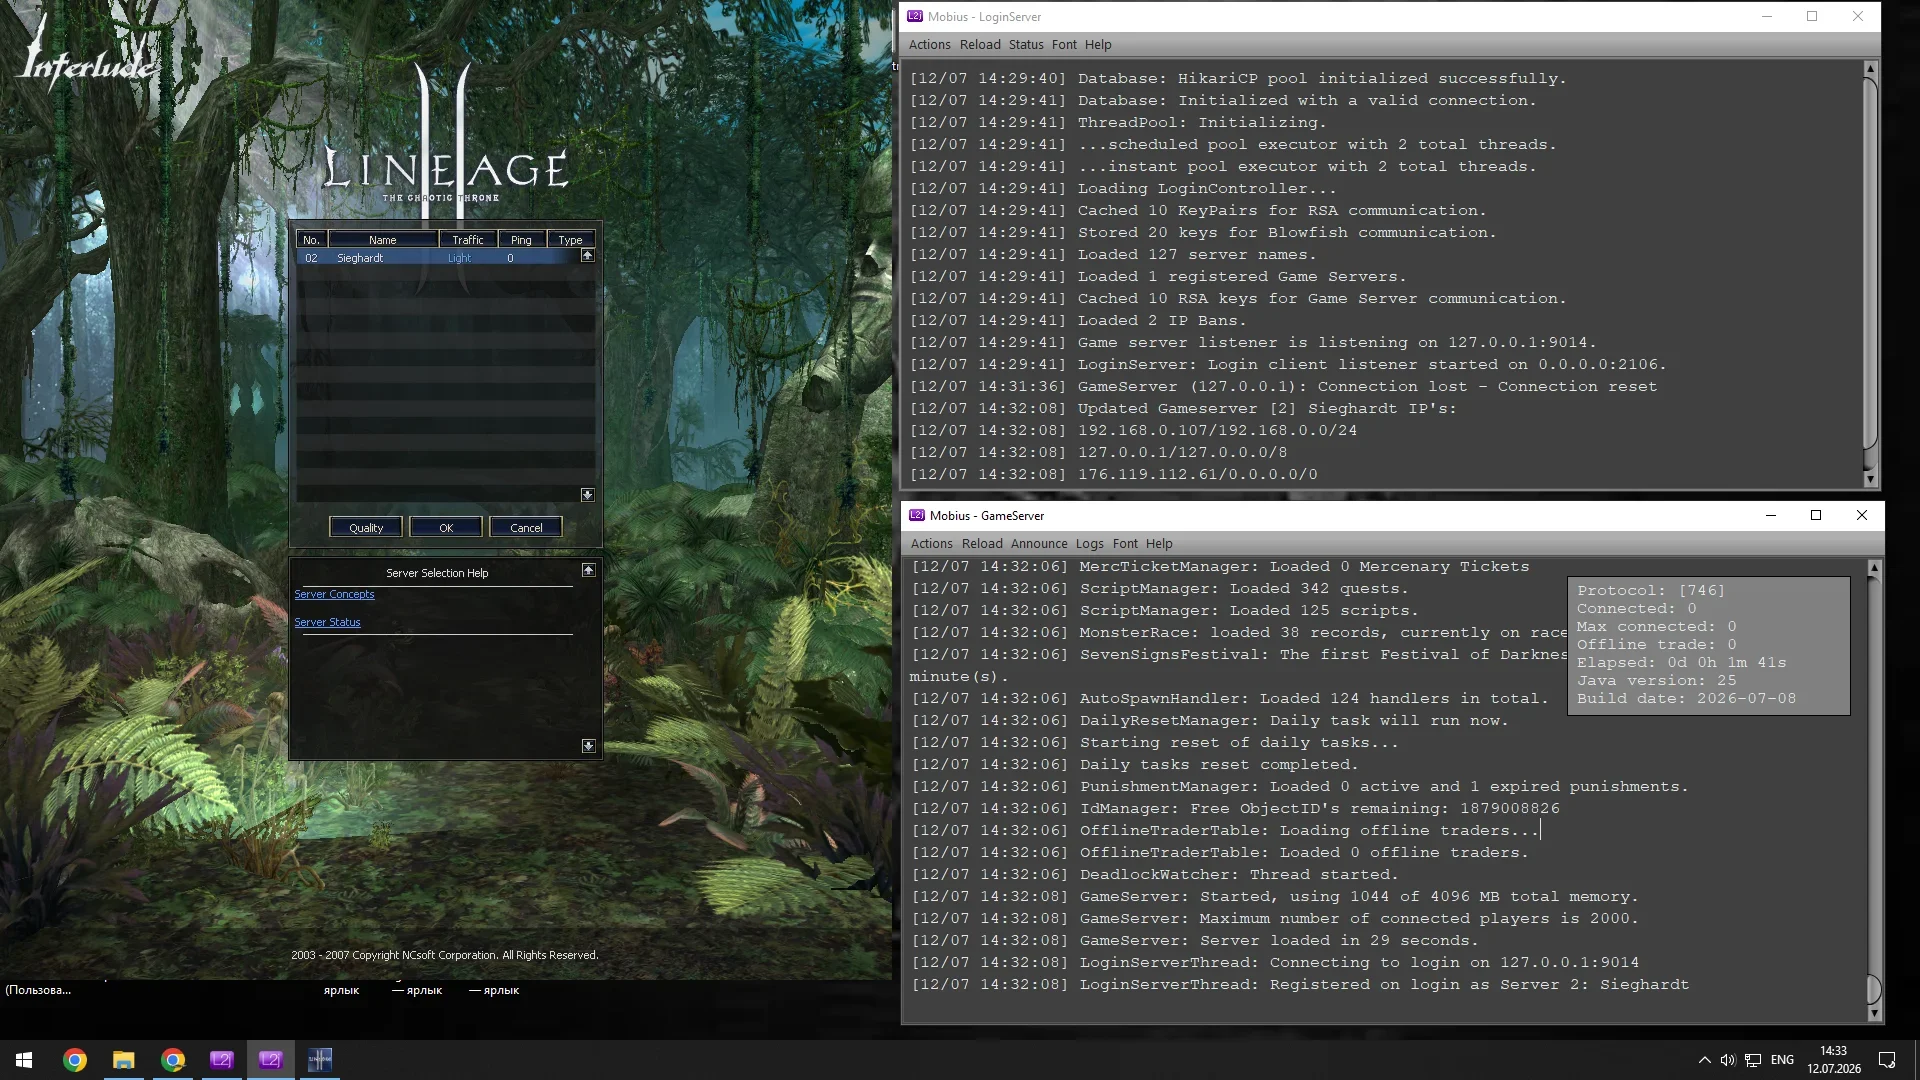The width and height of the screenshot is (1920, 1080).
Task: Click server list scroll-up arrow
Action: tap(588, 256)
